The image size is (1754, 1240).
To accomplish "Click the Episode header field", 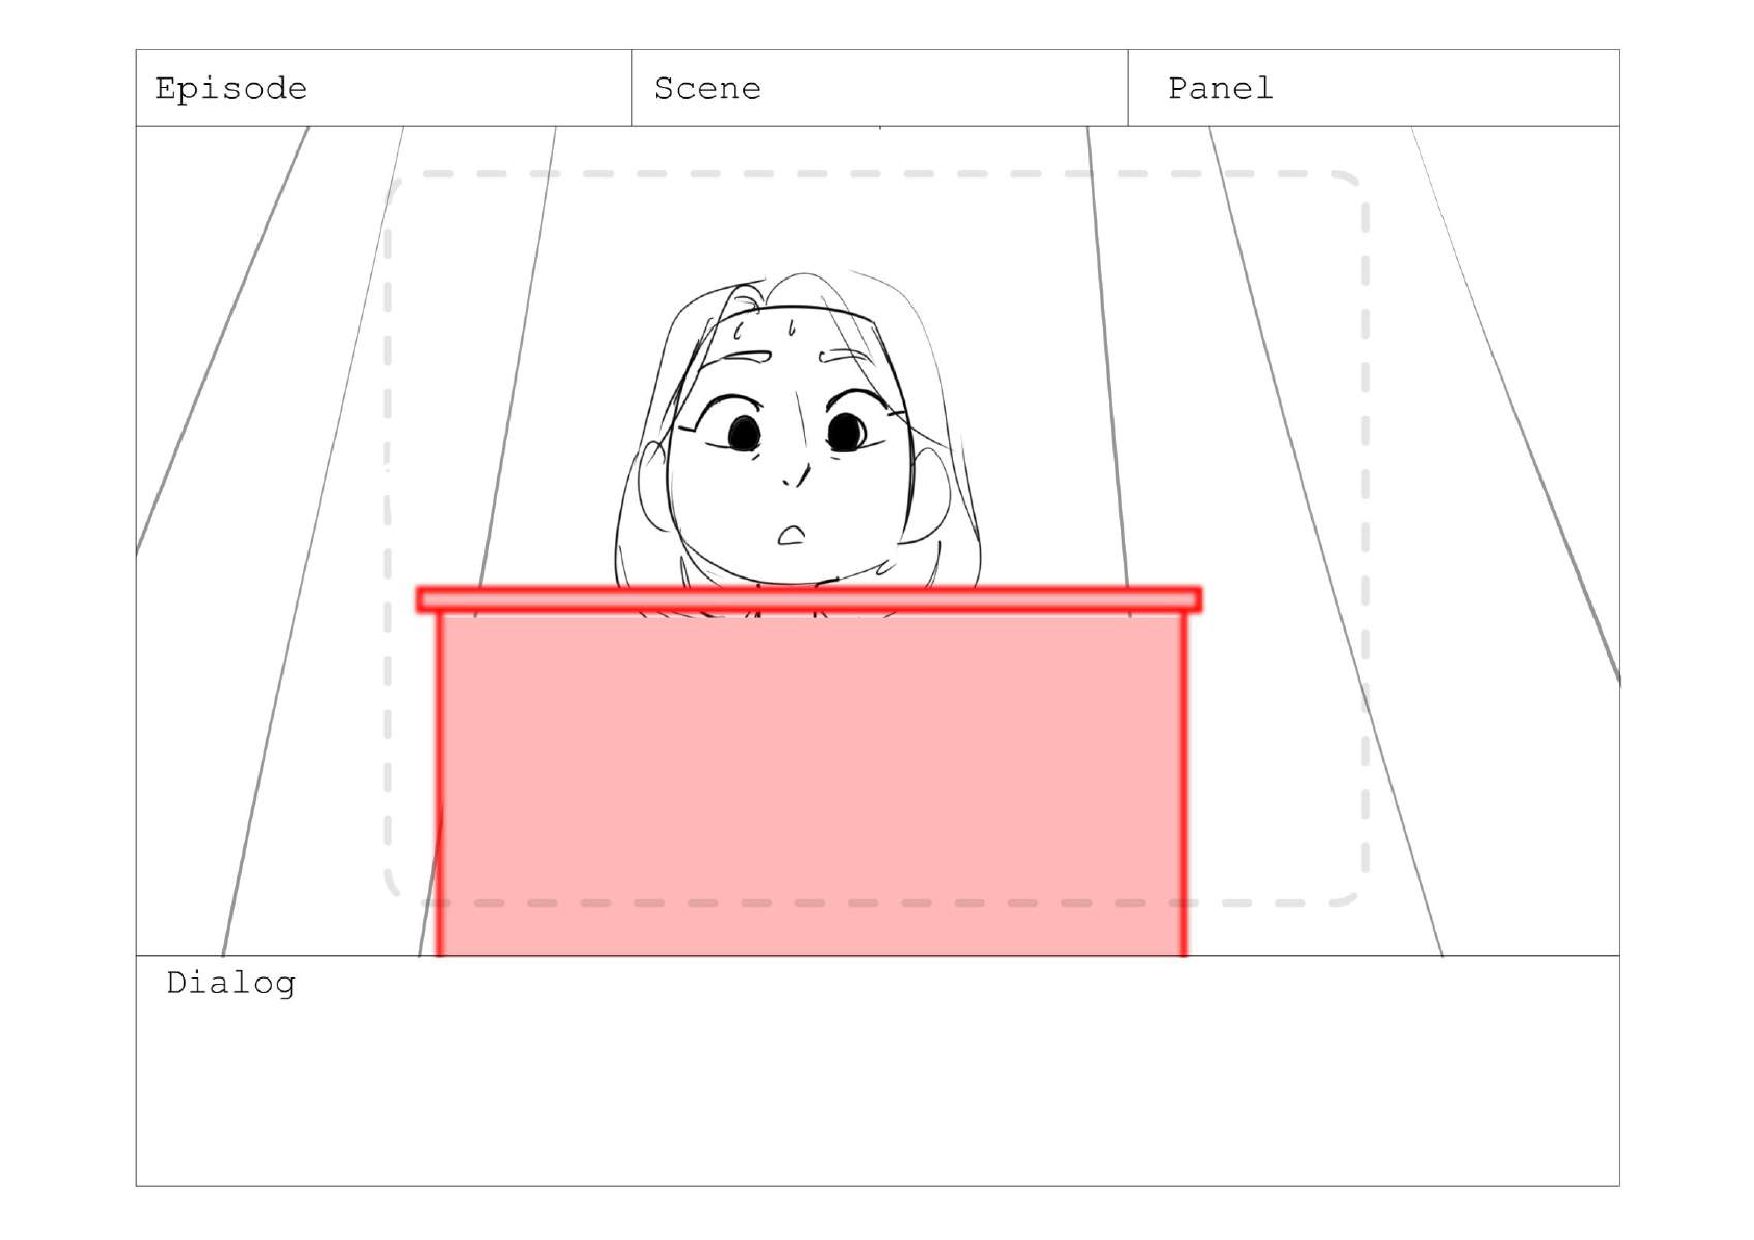I will 384,88.
